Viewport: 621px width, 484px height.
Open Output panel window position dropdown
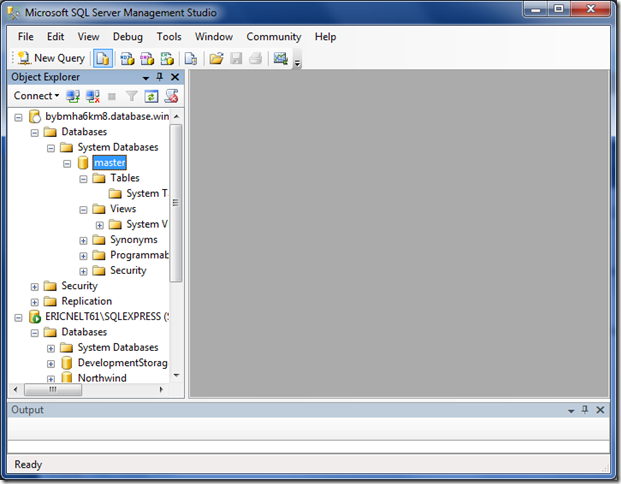(x=571, y=411)
